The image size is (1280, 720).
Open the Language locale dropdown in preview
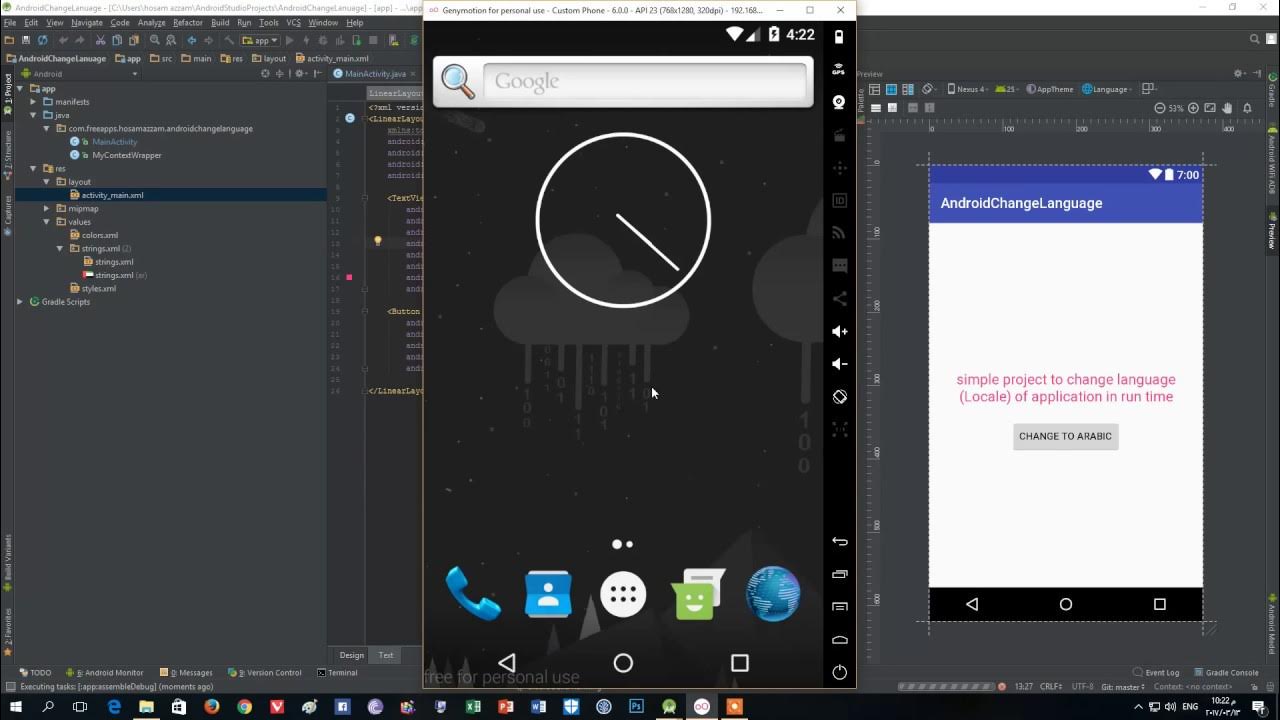1106,89
